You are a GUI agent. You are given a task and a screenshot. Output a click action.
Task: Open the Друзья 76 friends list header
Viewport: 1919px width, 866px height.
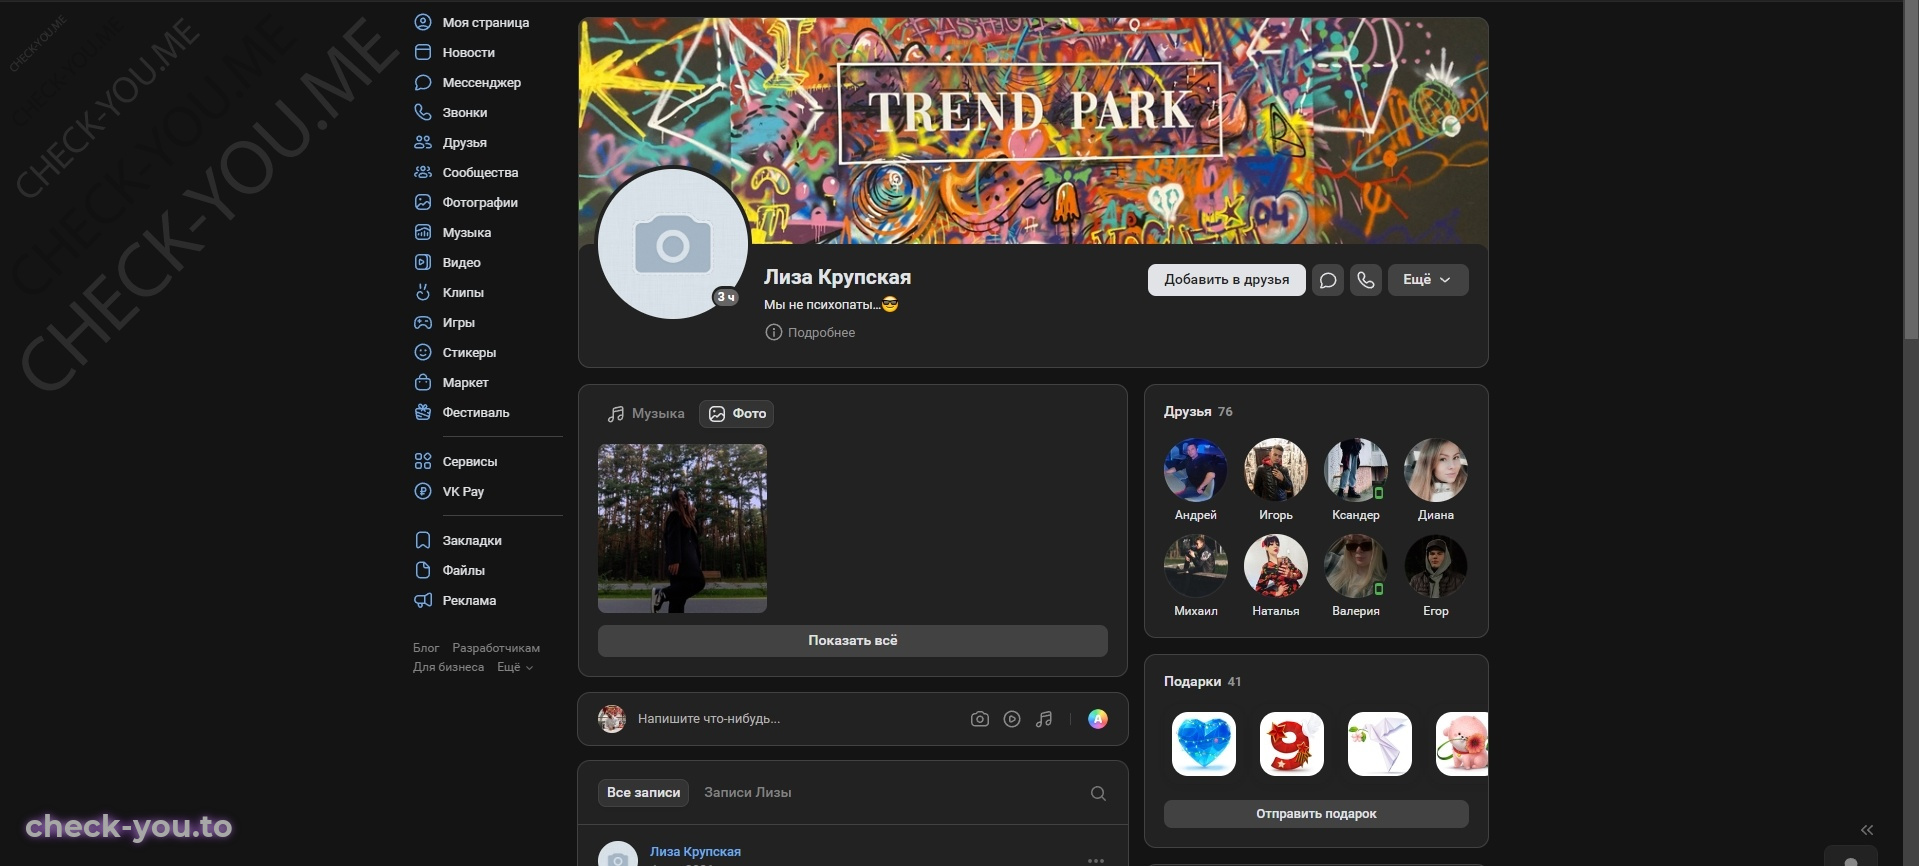point(1198,412)
